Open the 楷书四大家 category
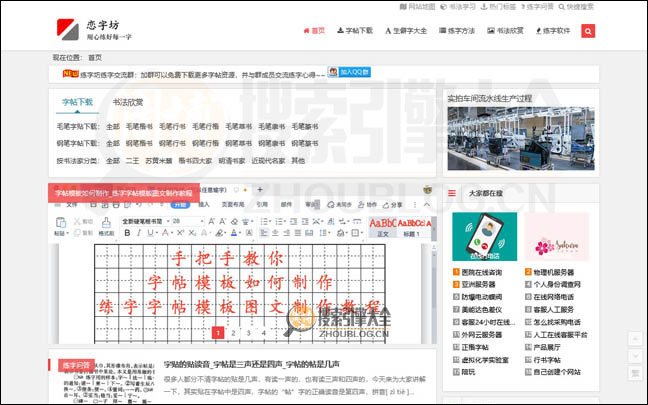 click(195, 160)
